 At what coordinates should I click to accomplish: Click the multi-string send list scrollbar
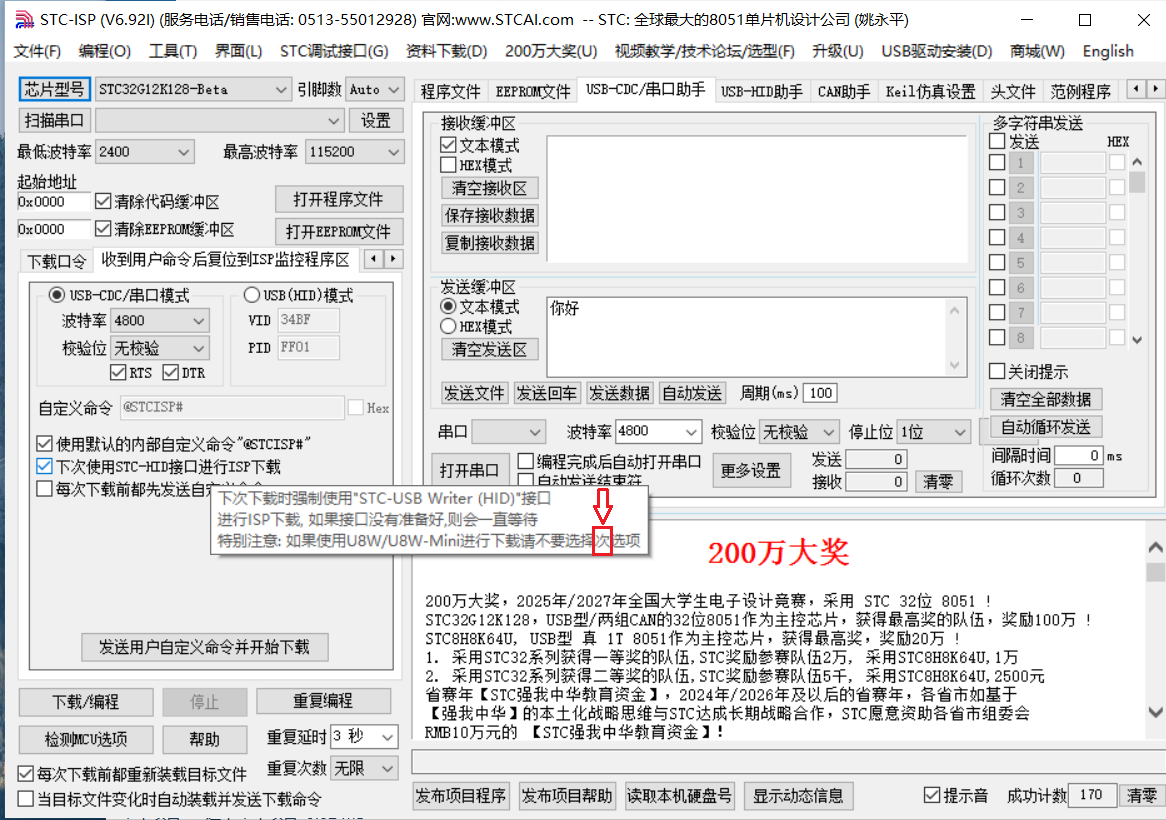coord(1137,250)
